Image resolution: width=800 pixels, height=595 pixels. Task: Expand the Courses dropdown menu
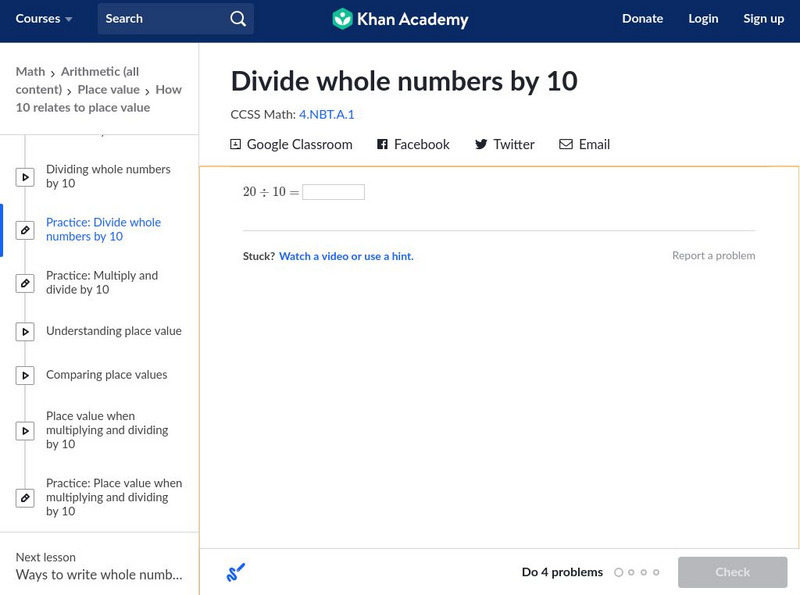tap(45, 19)
